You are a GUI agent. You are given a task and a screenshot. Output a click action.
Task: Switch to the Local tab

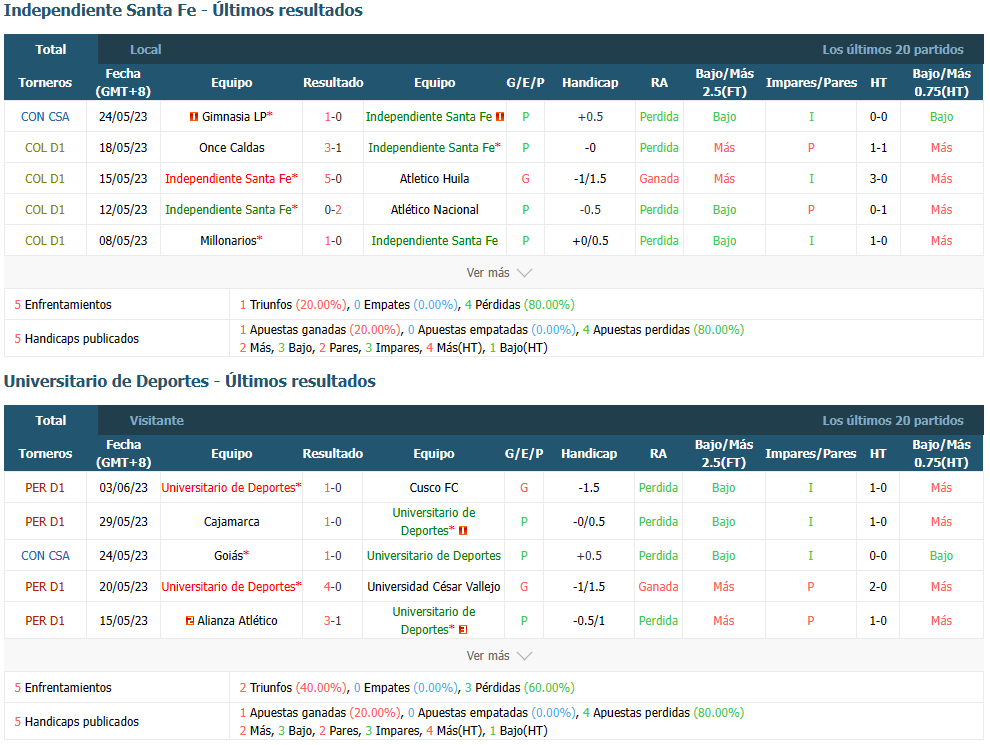[x=145, y=49]
